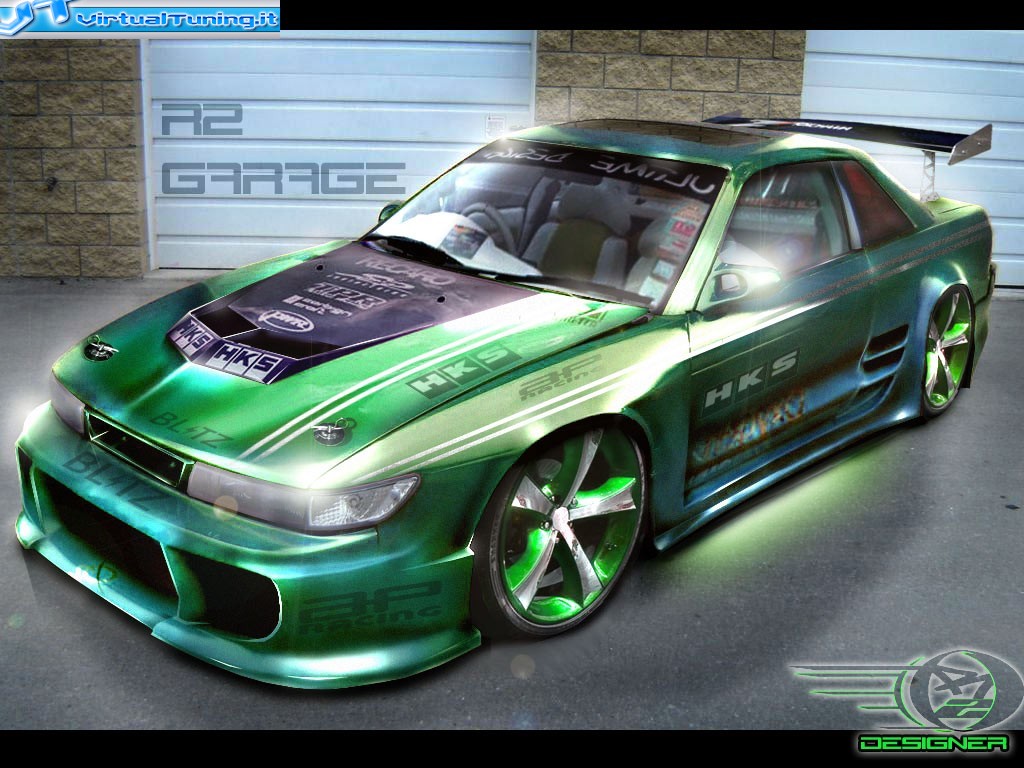This screenshot has height=768, width=1024.
Task: Click the R2 text on the garage door
Action: [202, 120]
